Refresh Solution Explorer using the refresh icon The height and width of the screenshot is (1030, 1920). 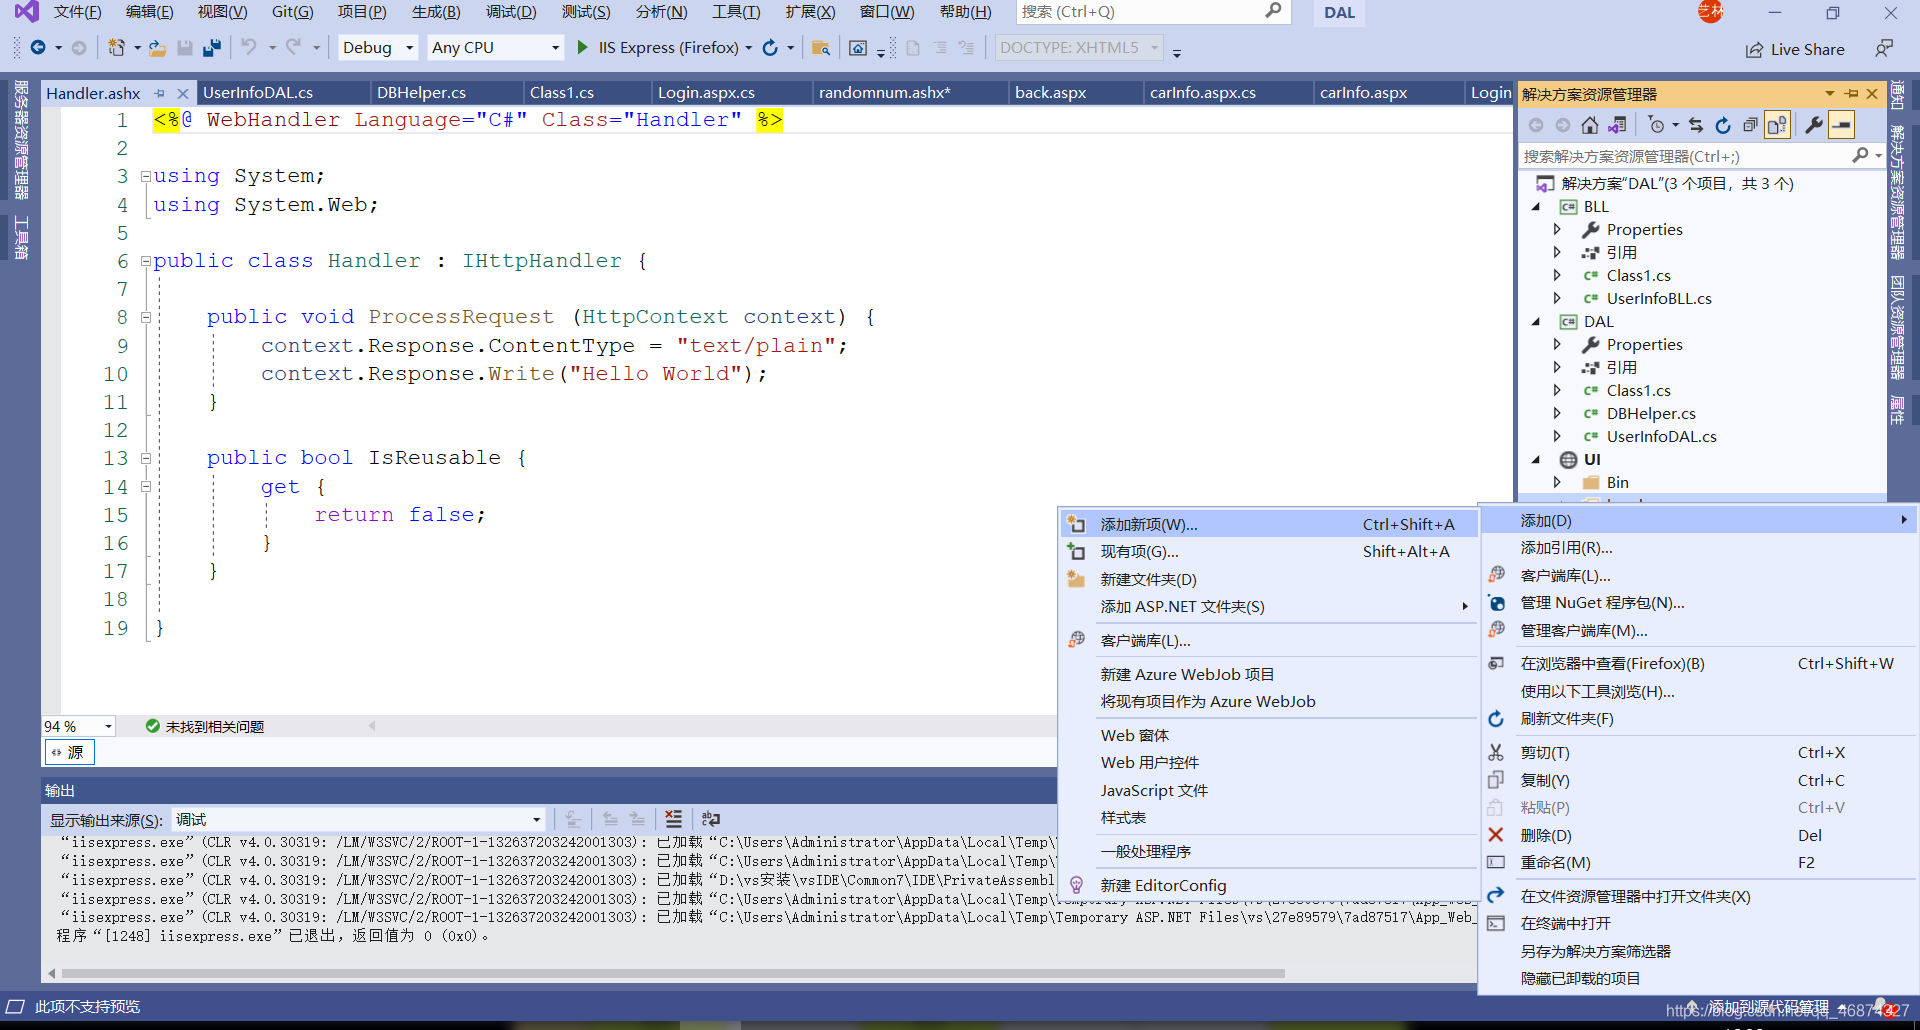[x=1723, y=125]
